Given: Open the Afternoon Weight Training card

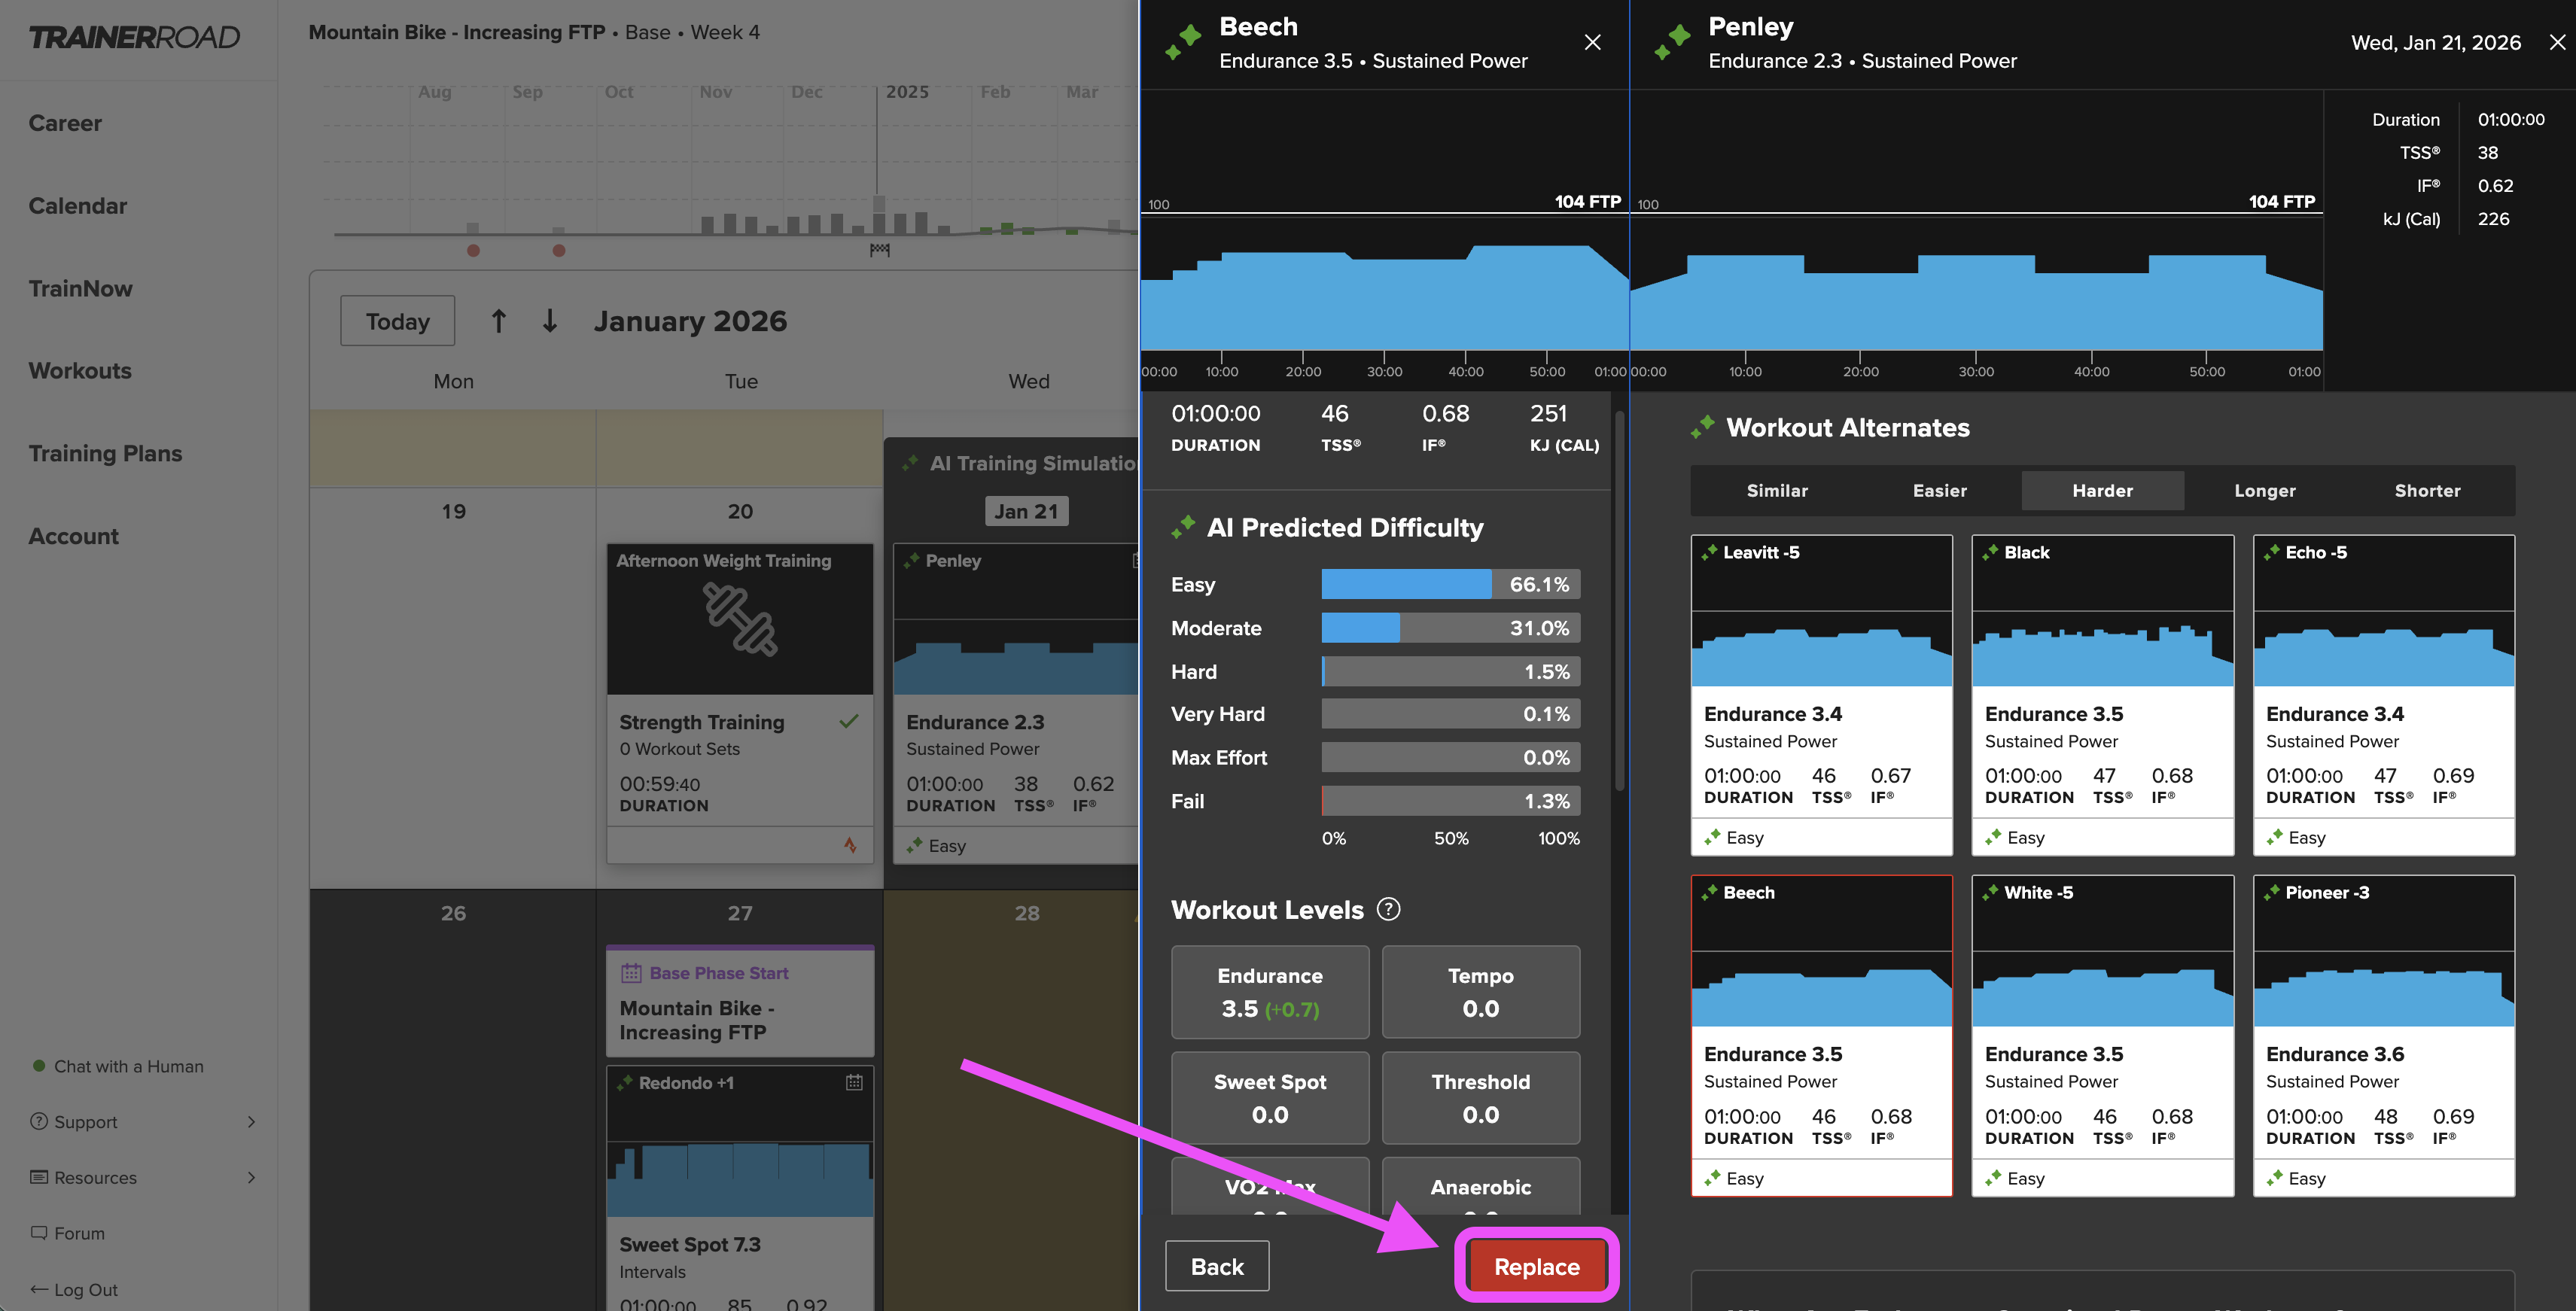Looking at the screenshot, I should tap(740, 703).
